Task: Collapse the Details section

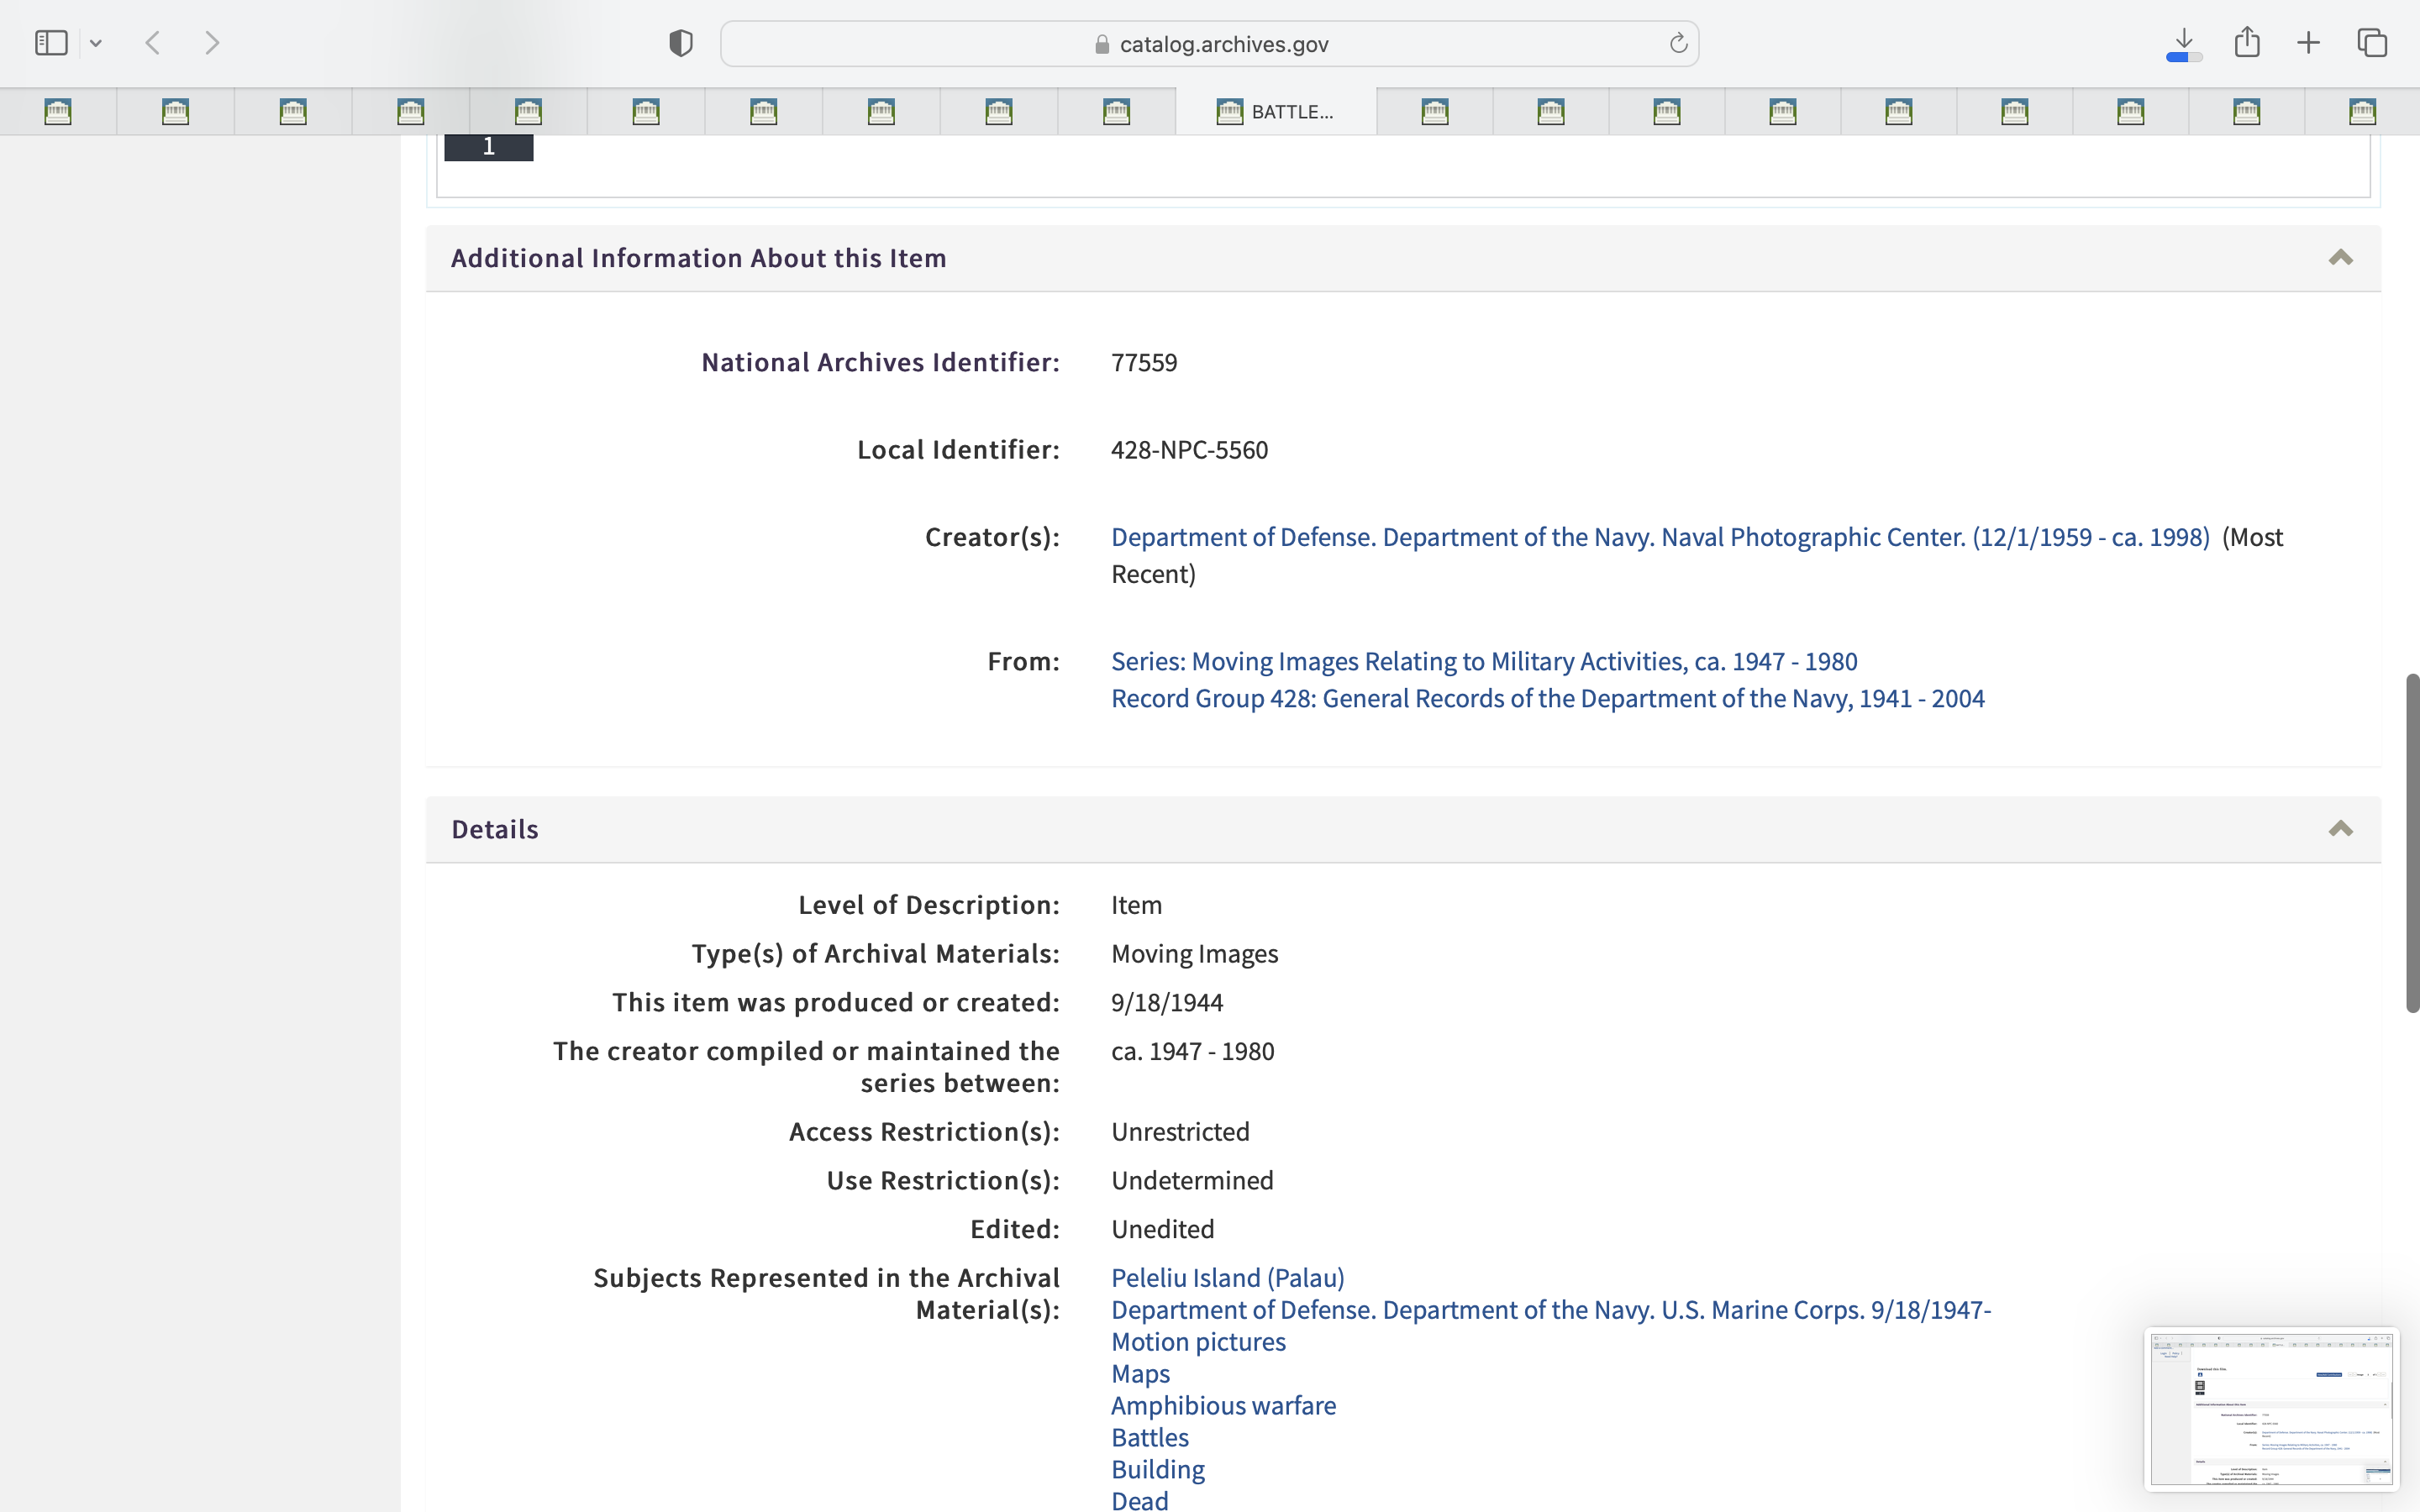Action: (2340, 829)
